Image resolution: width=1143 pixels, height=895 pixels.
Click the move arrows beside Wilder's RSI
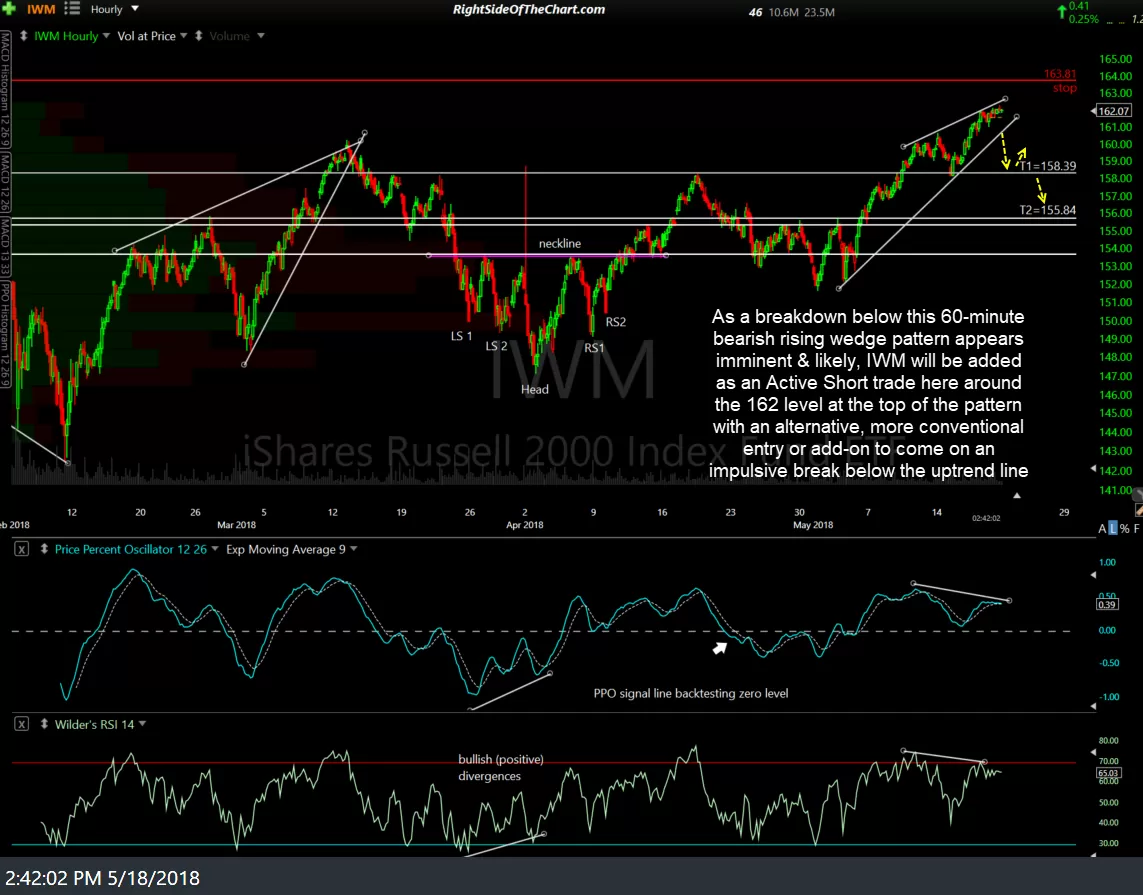(44, 724)
